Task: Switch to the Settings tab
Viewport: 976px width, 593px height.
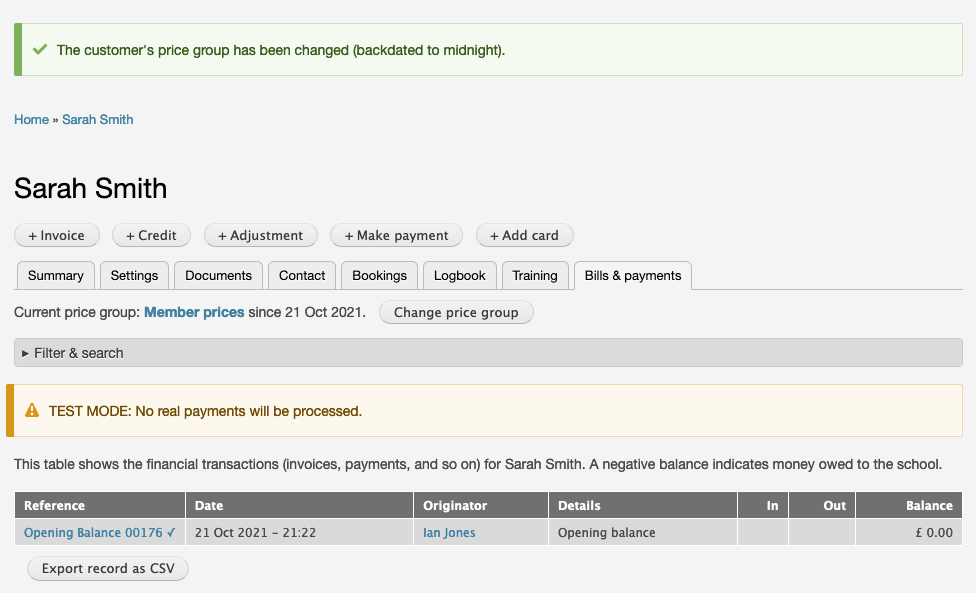Action: (134, 276)
